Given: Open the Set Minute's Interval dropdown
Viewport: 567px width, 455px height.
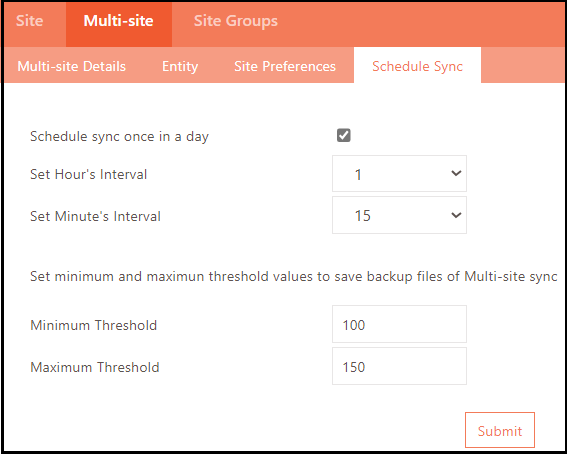Looking at the screenshot, I should point(399,215).
